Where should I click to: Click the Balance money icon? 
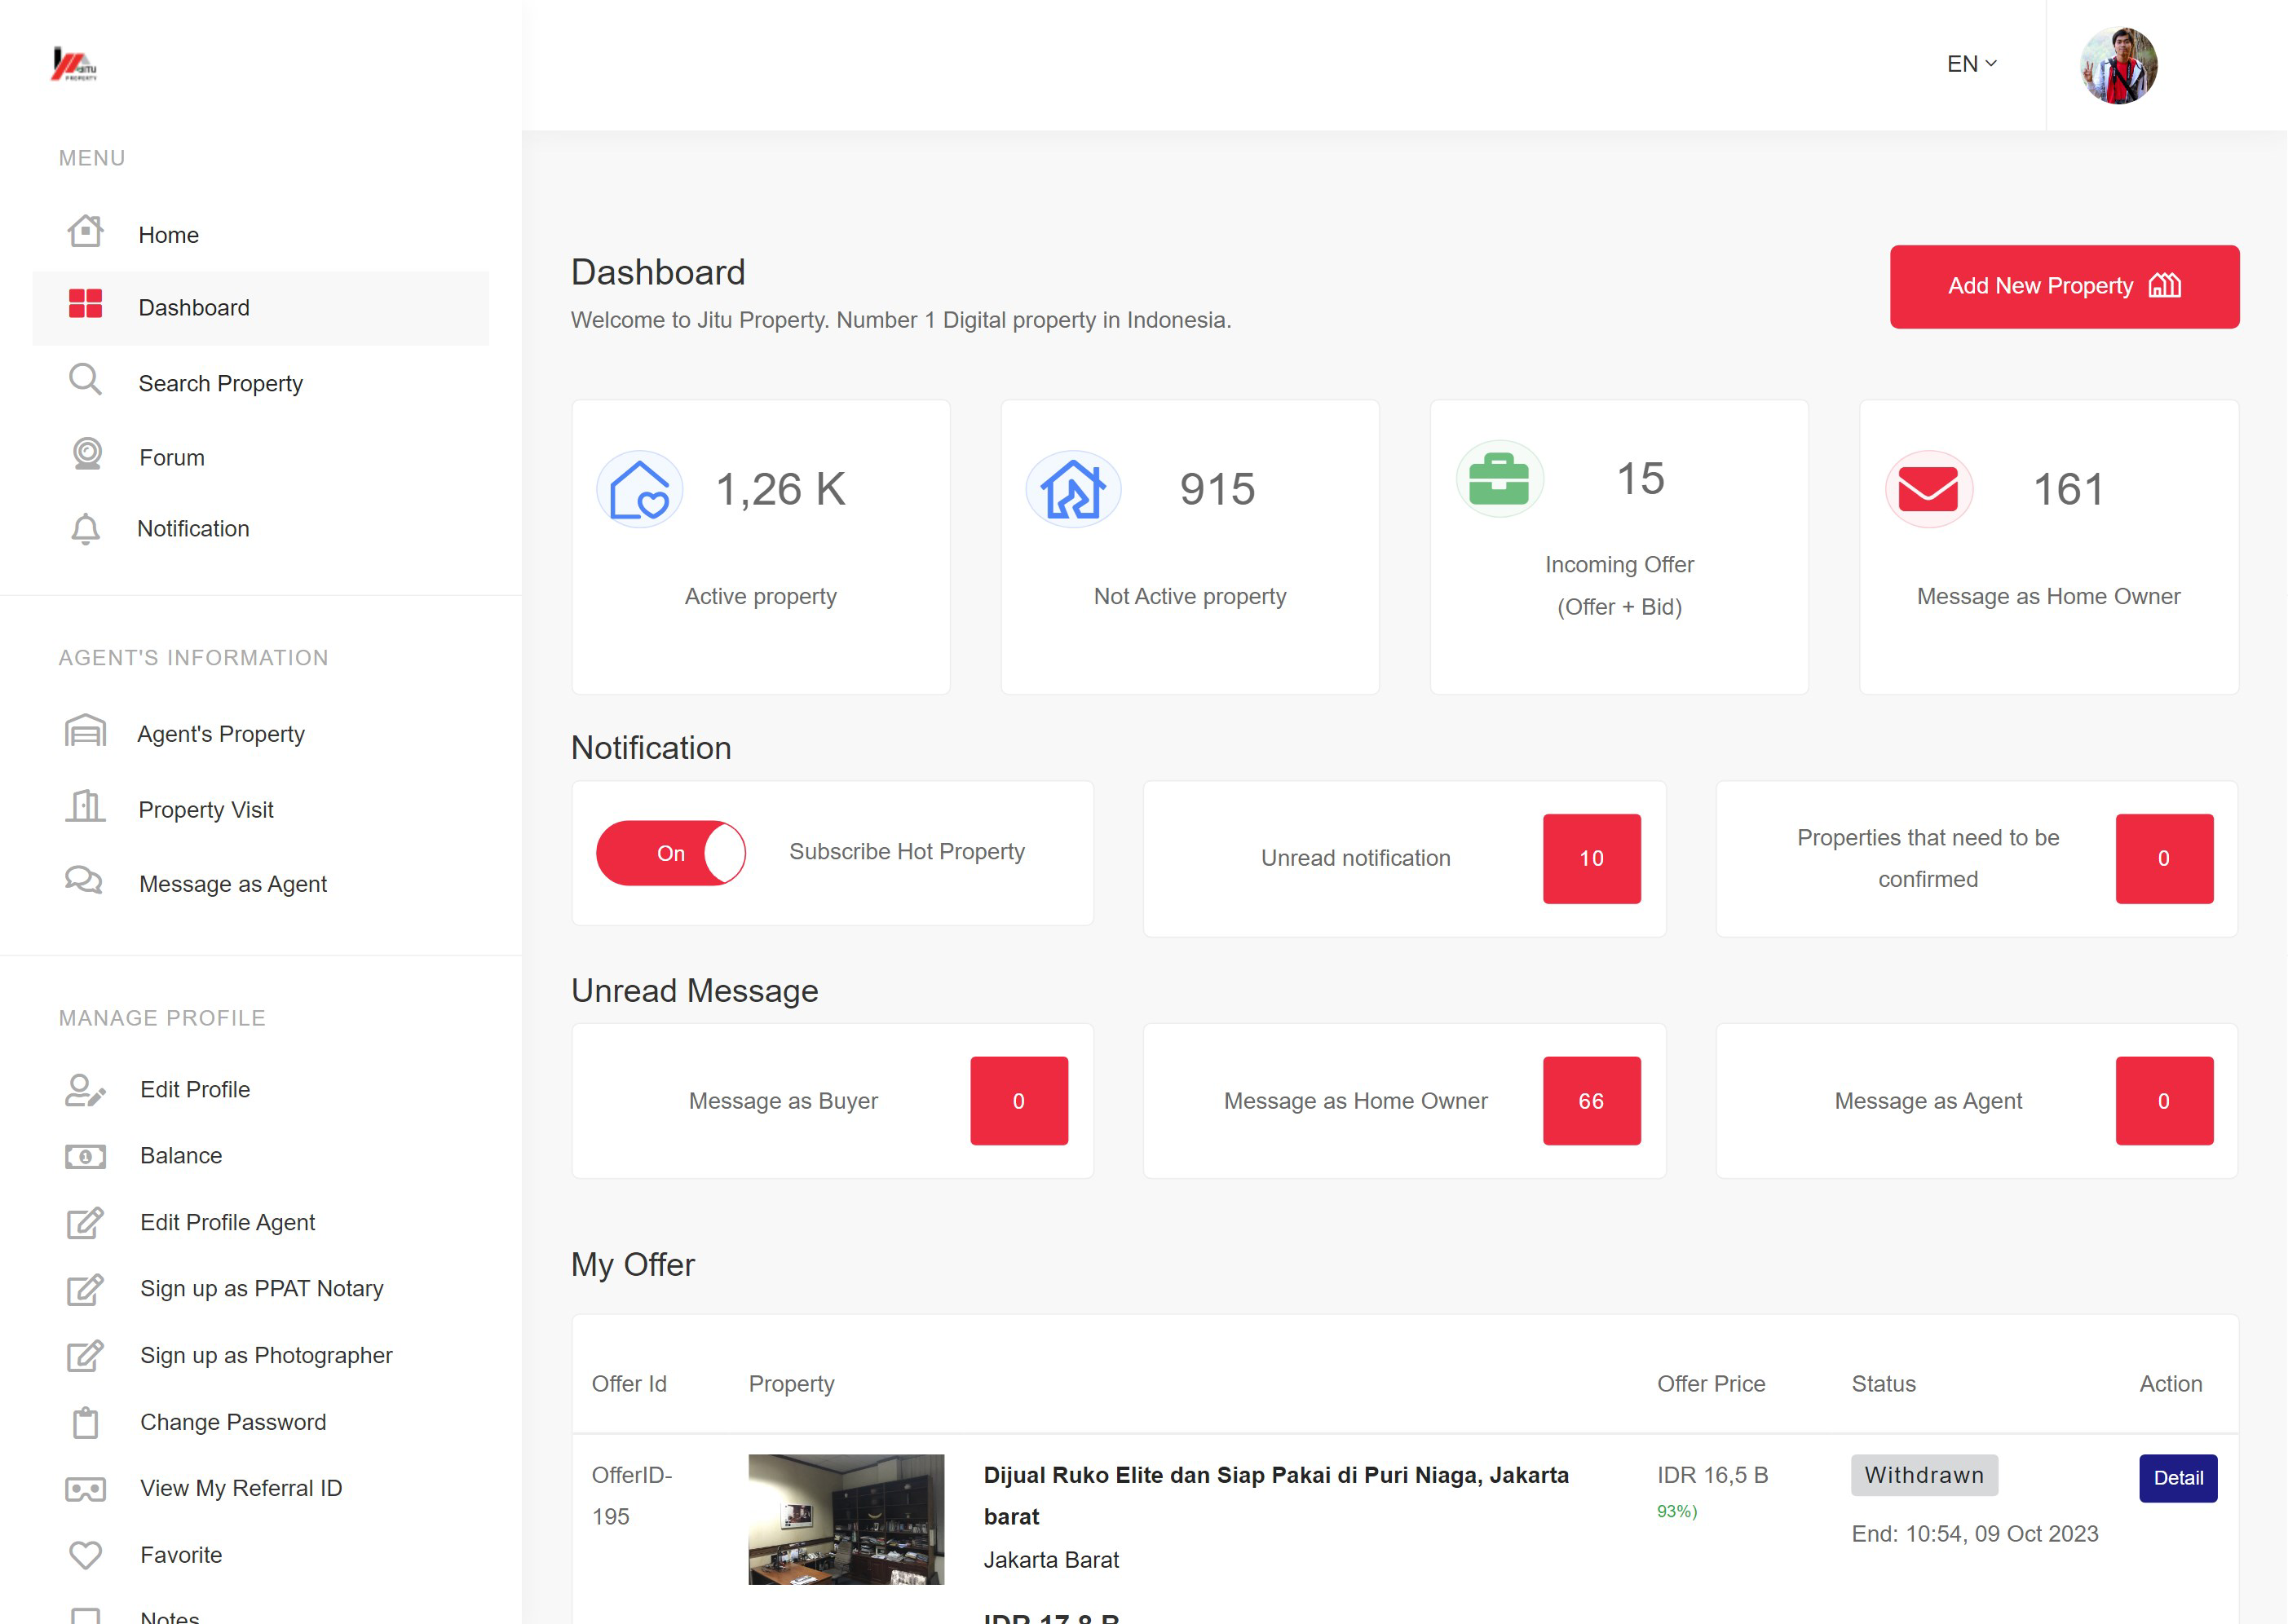click(x=85, y=1157)
